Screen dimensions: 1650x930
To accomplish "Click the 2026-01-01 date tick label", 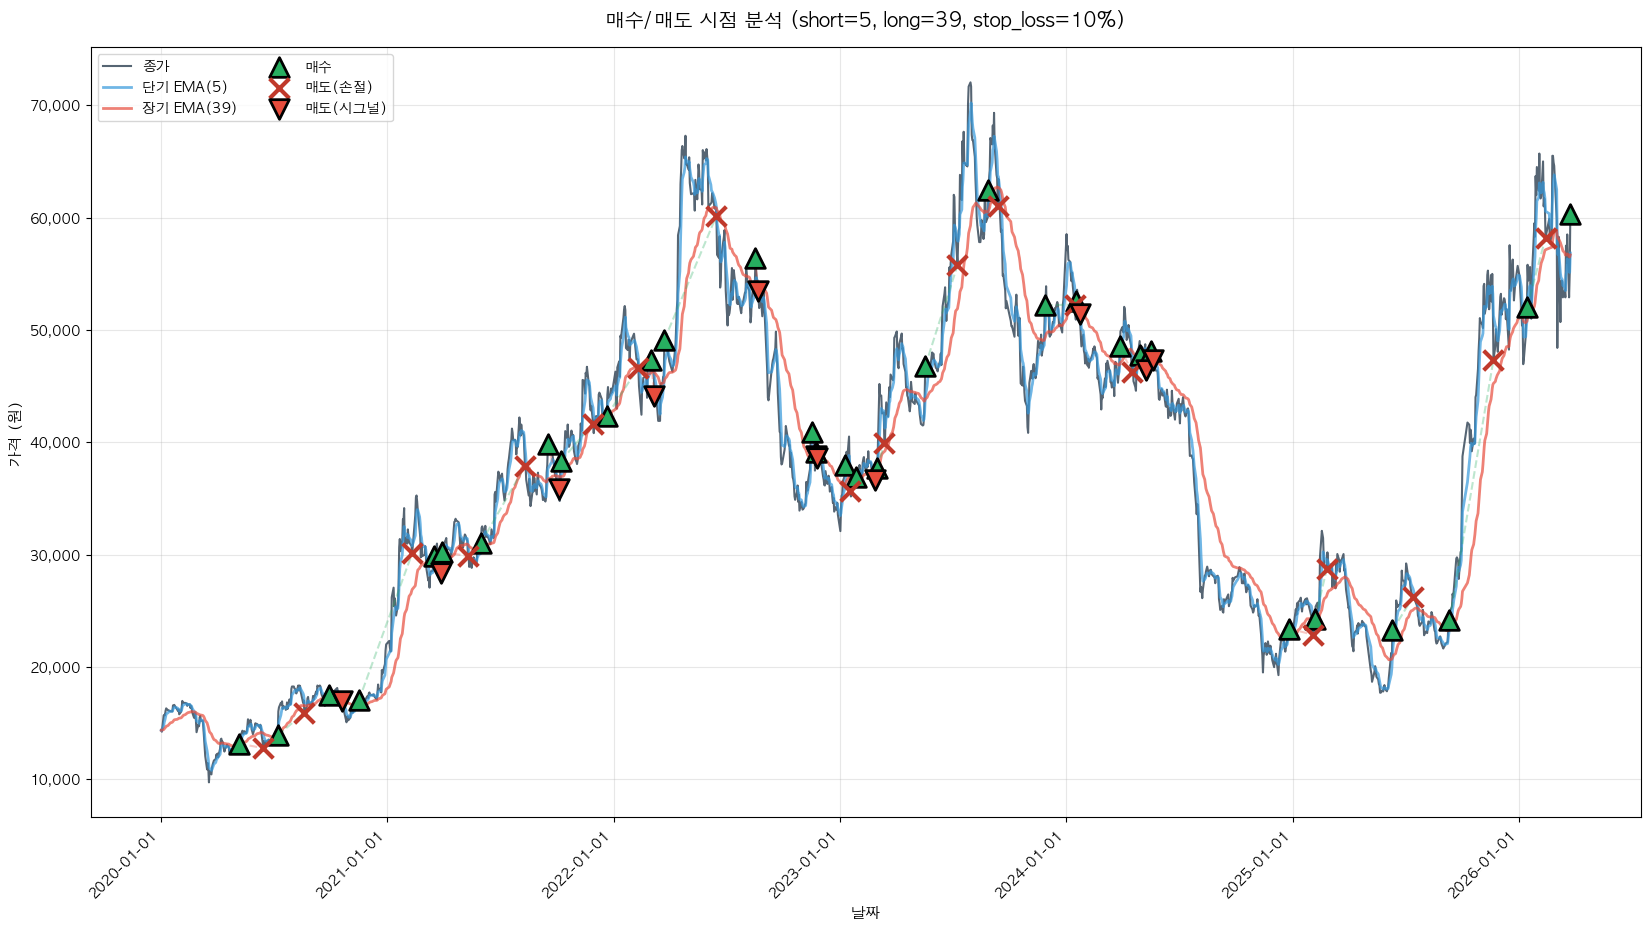I will coord(1484,864).
